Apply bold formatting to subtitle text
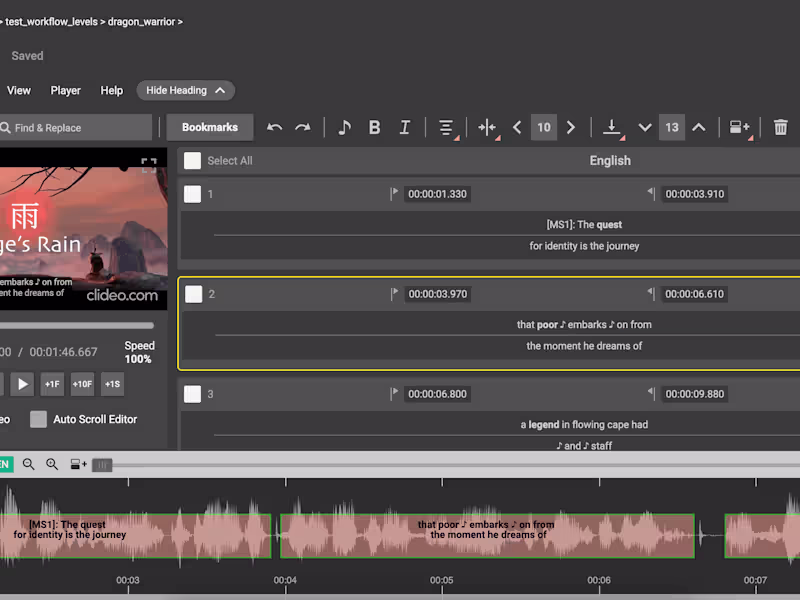800x600 pixels. click(374, 127)
